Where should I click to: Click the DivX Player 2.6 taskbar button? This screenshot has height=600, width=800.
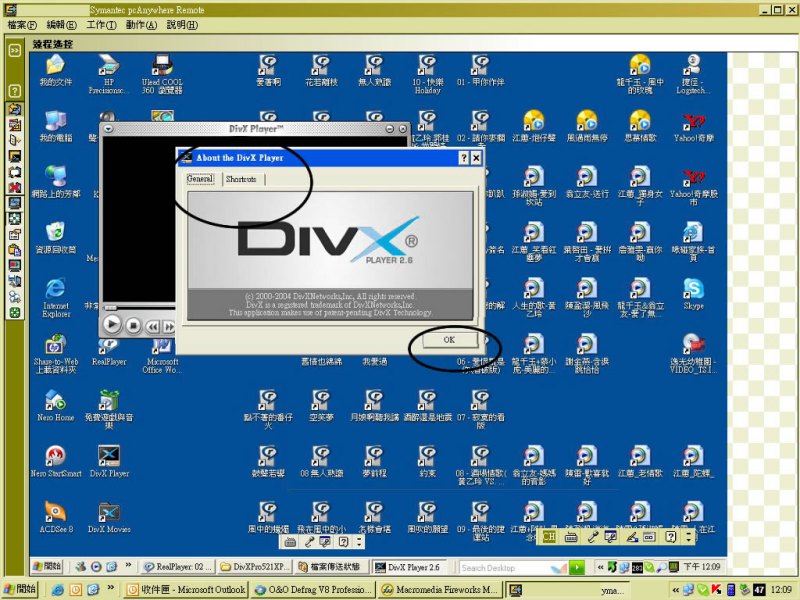click(408, 567)
